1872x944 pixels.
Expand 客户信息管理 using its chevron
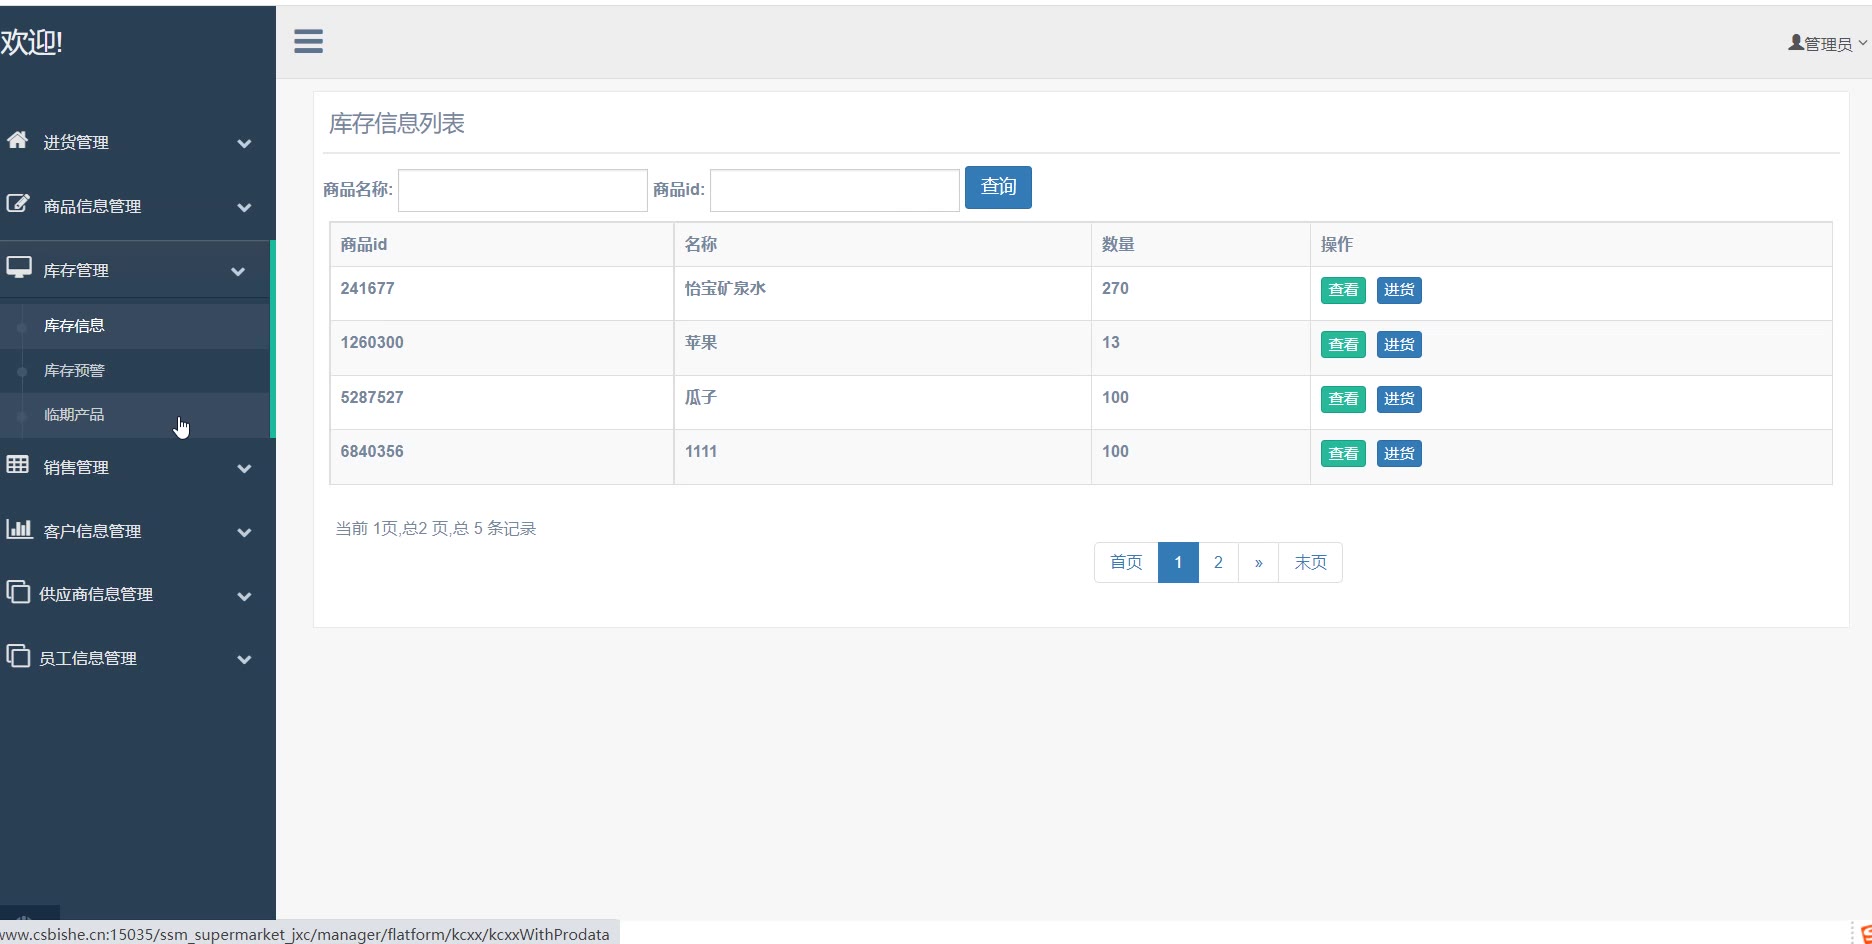click(244, 533)
